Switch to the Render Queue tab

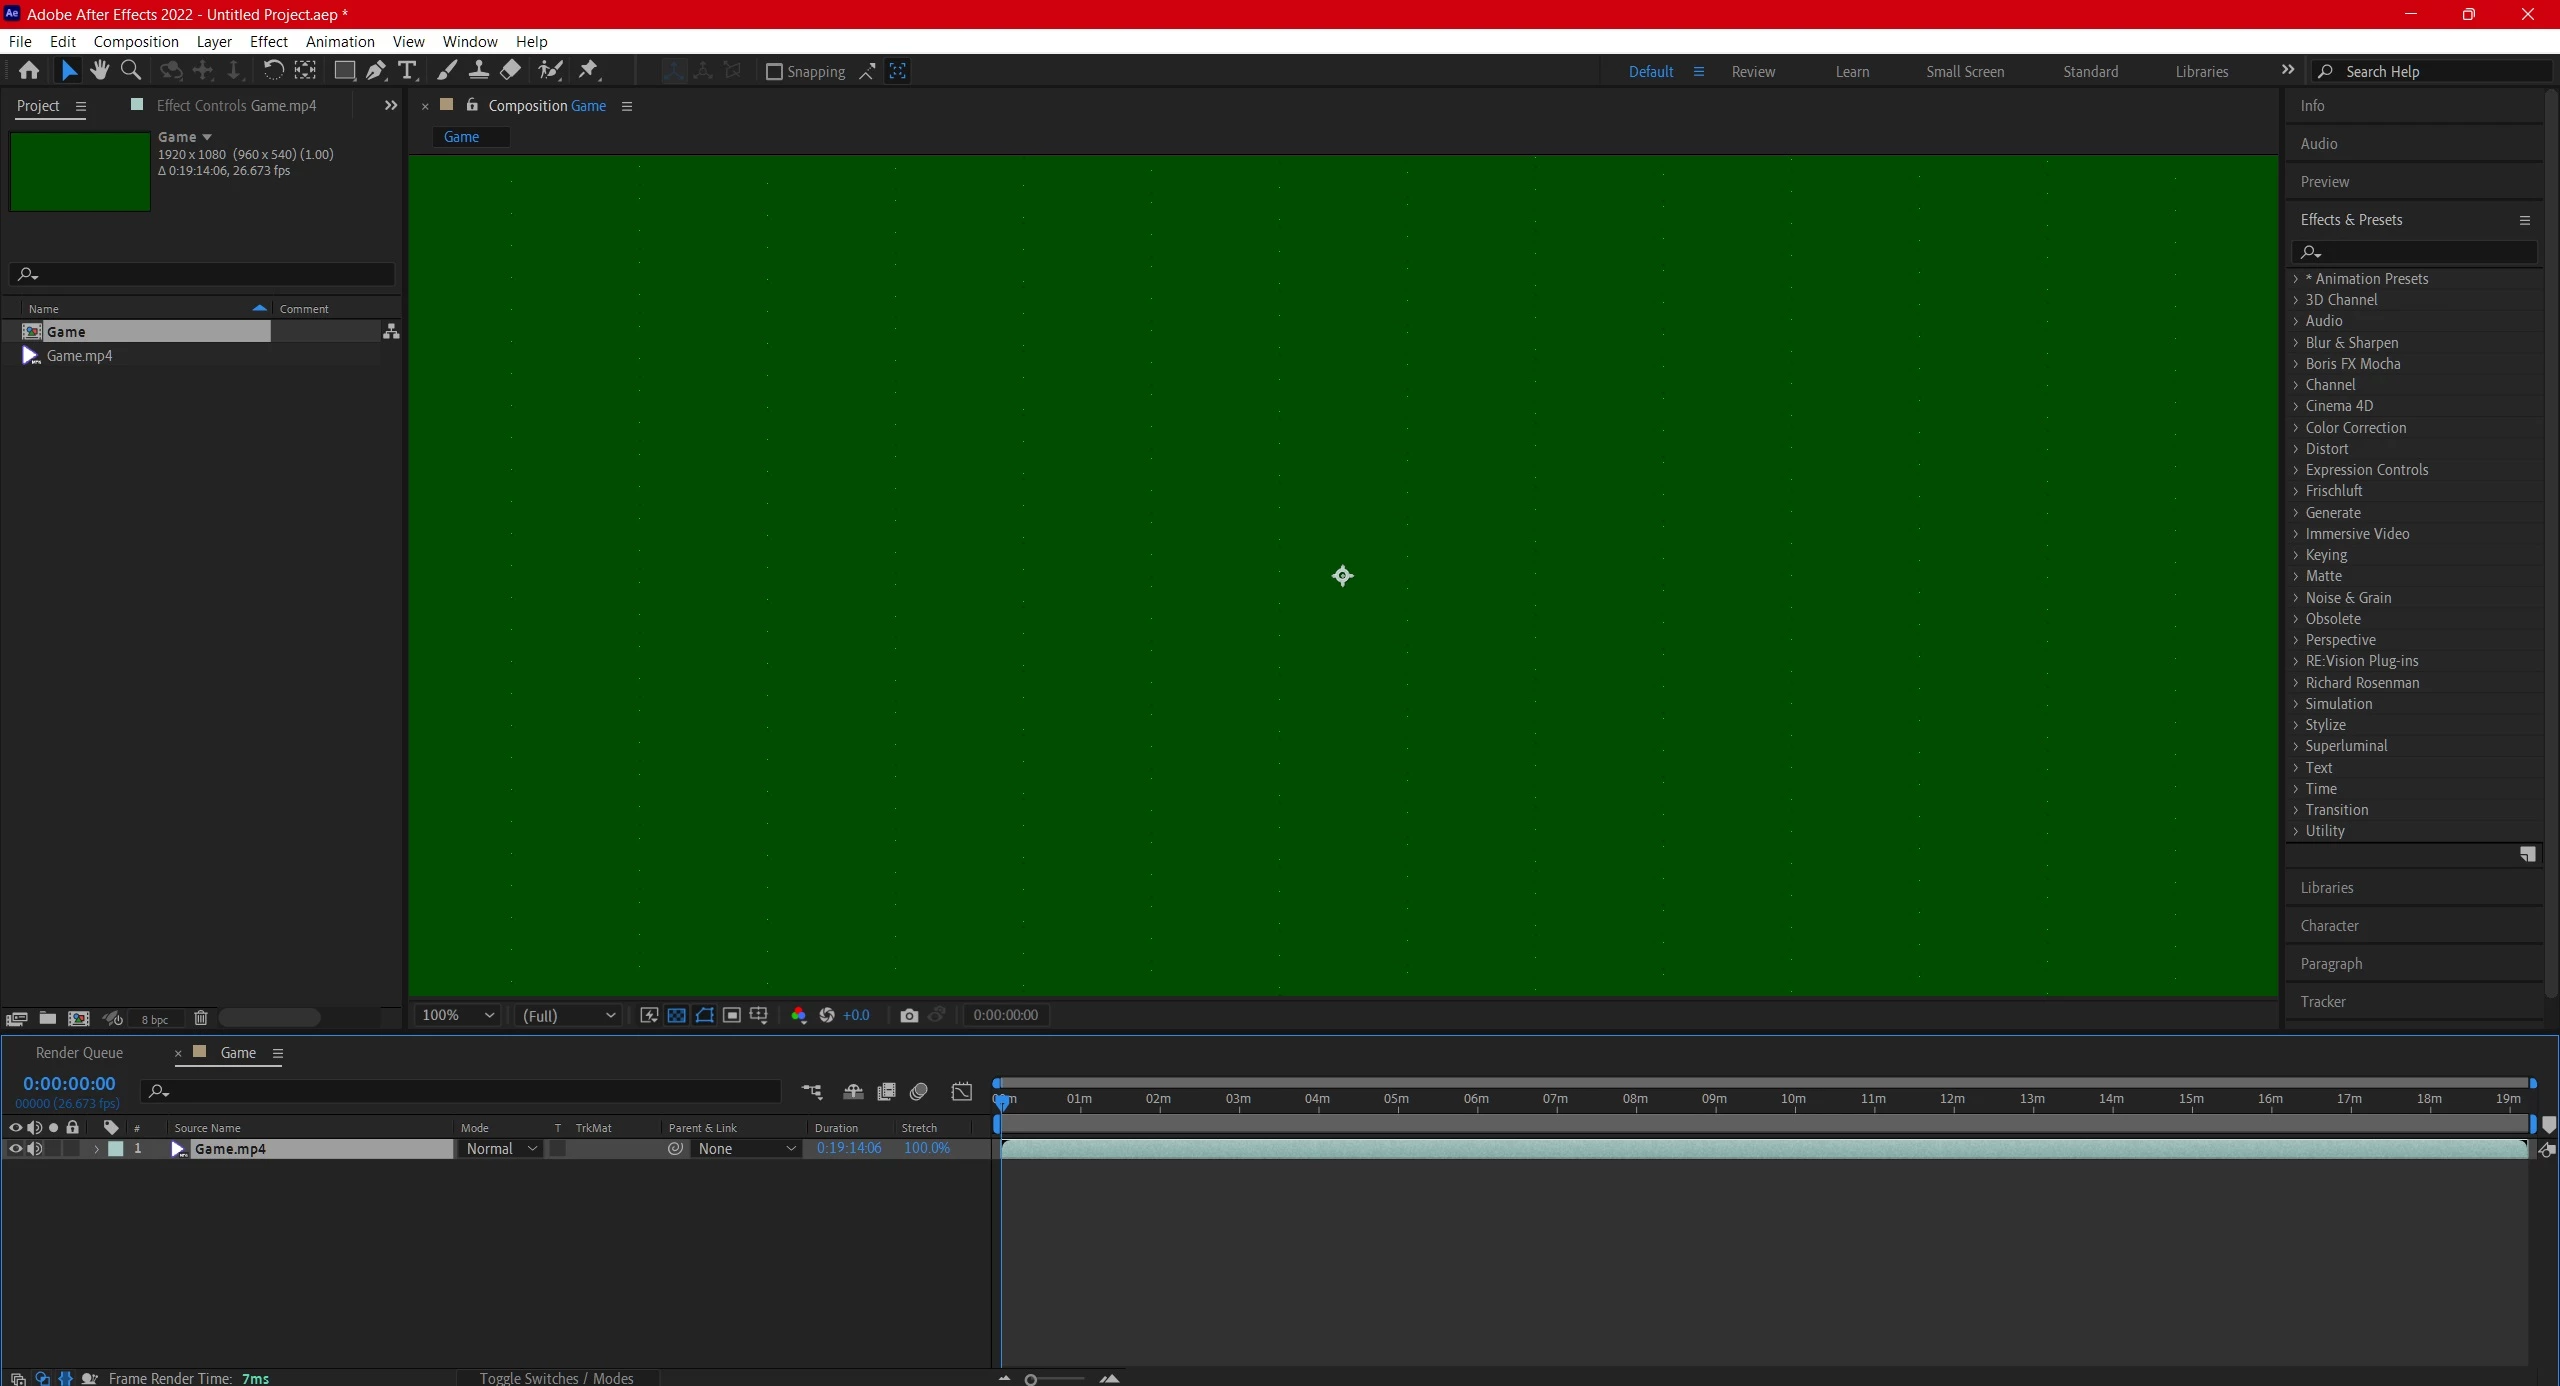click(79, 1053)
